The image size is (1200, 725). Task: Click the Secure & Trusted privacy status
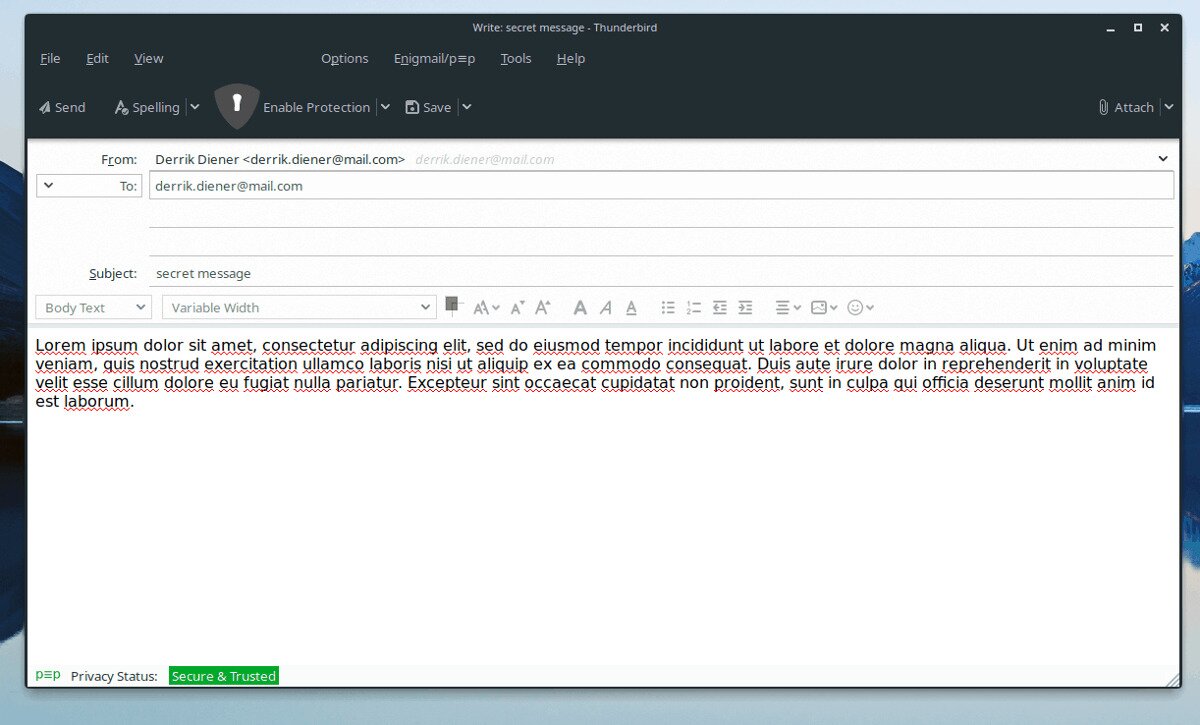tap(223, 675)
